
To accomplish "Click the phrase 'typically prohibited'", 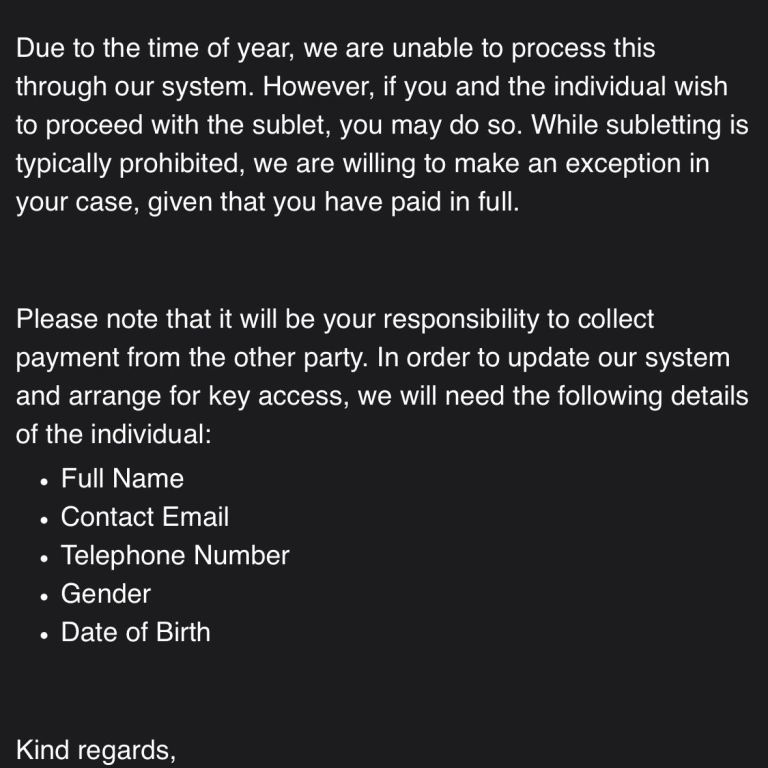I will (x=130, y=164).
